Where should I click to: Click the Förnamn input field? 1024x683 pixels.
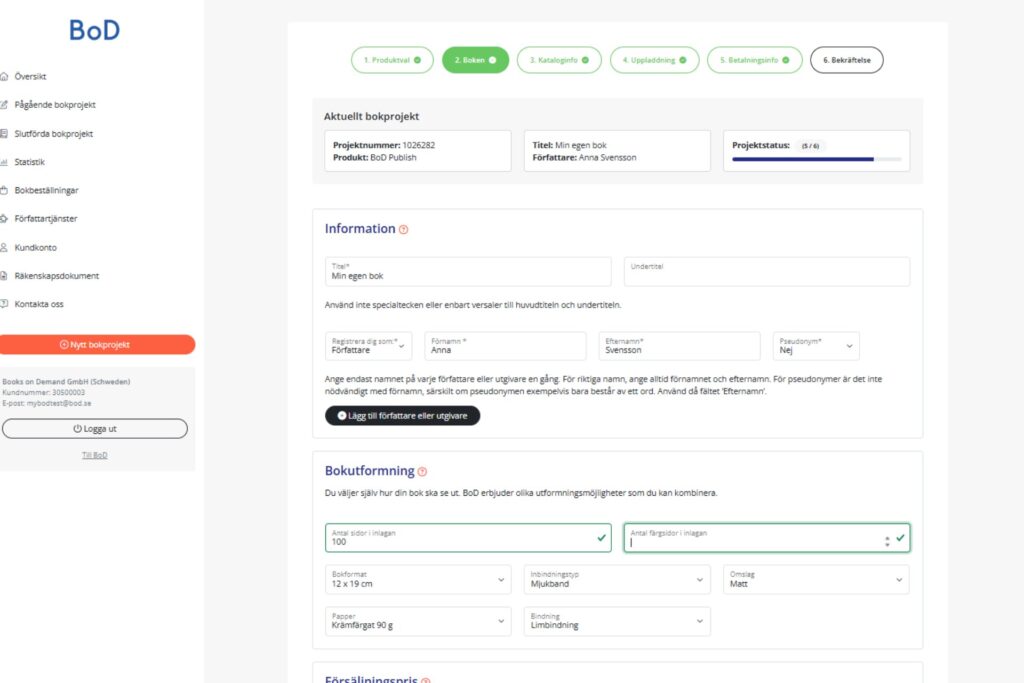(505, 346)
